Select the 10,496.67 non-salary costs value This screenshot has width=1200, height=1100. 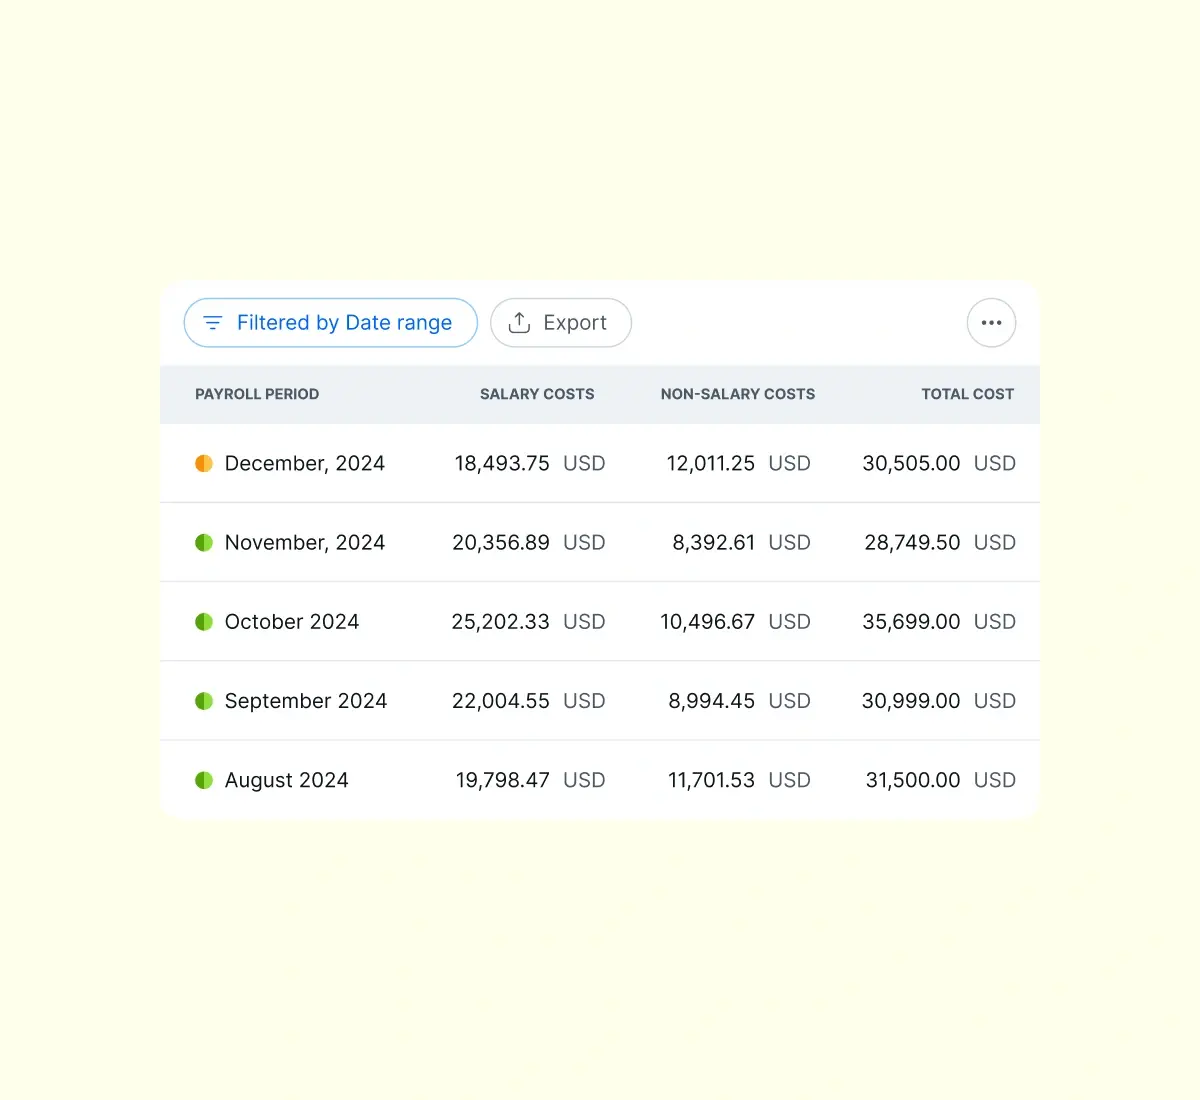tap(708, 621)
